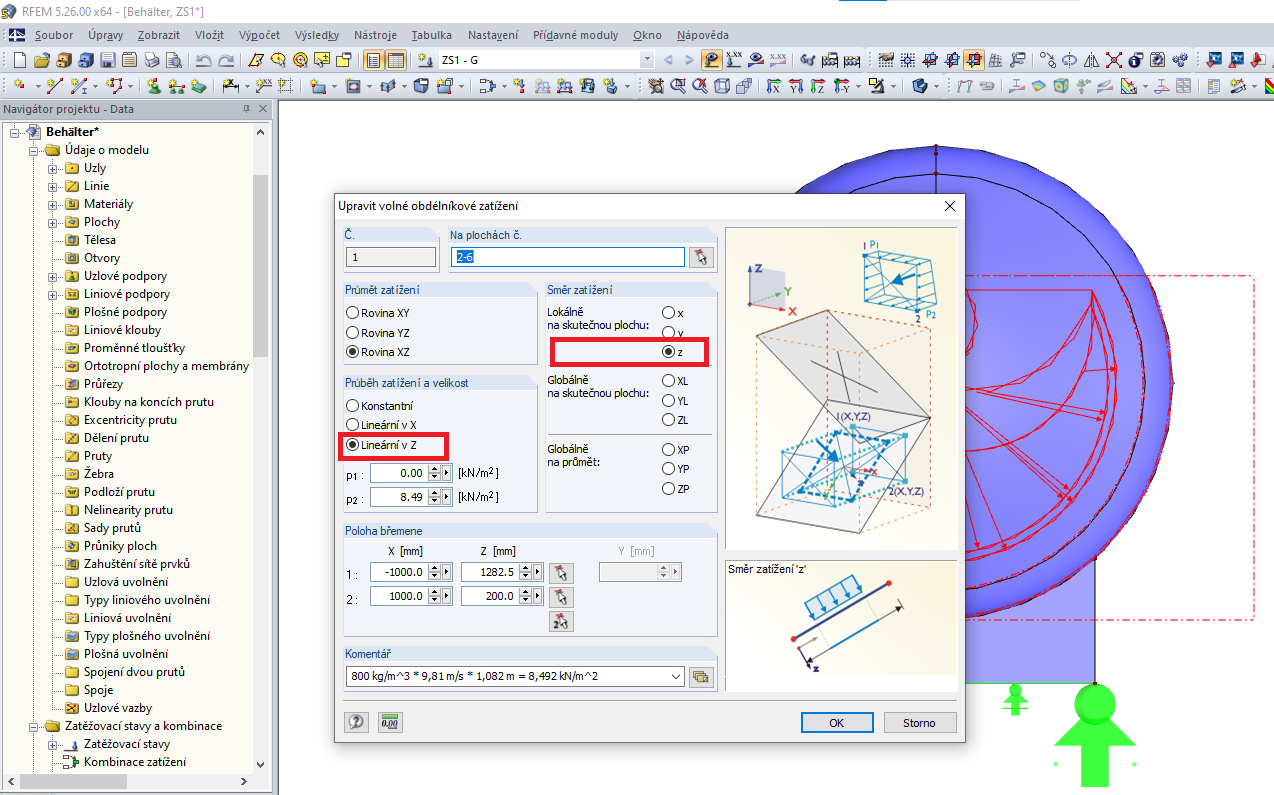
Task: Insert nodal support tool icon
Action: (x=154, y=86)
